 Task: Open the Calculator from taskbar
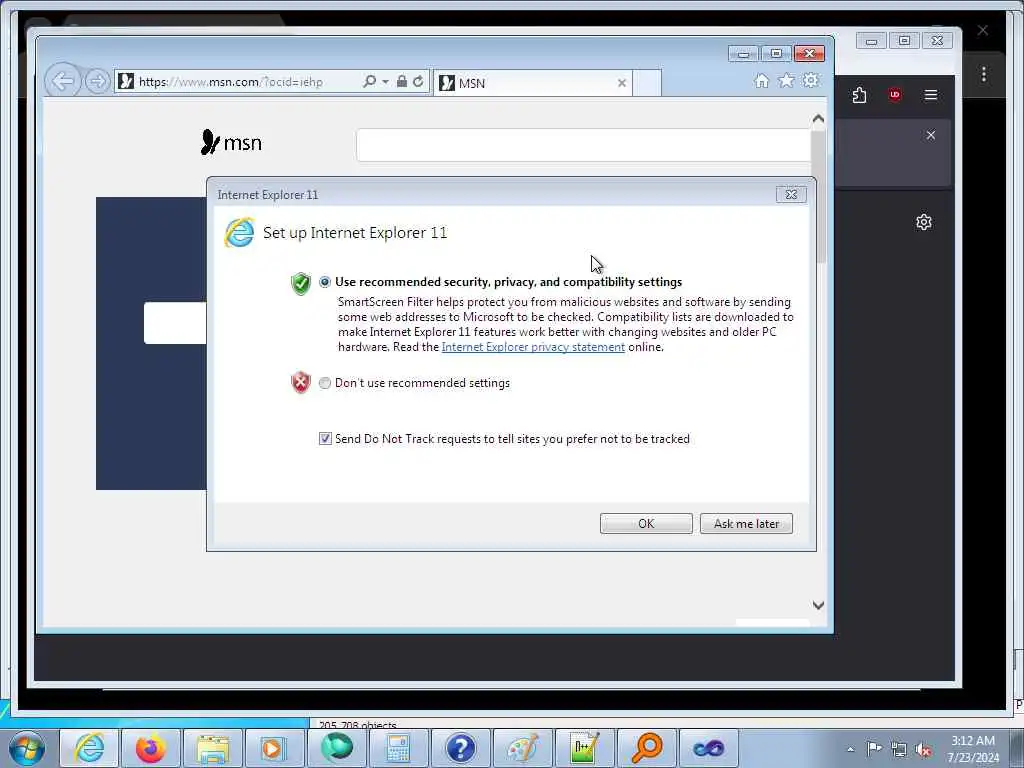[x=398, y=748]
